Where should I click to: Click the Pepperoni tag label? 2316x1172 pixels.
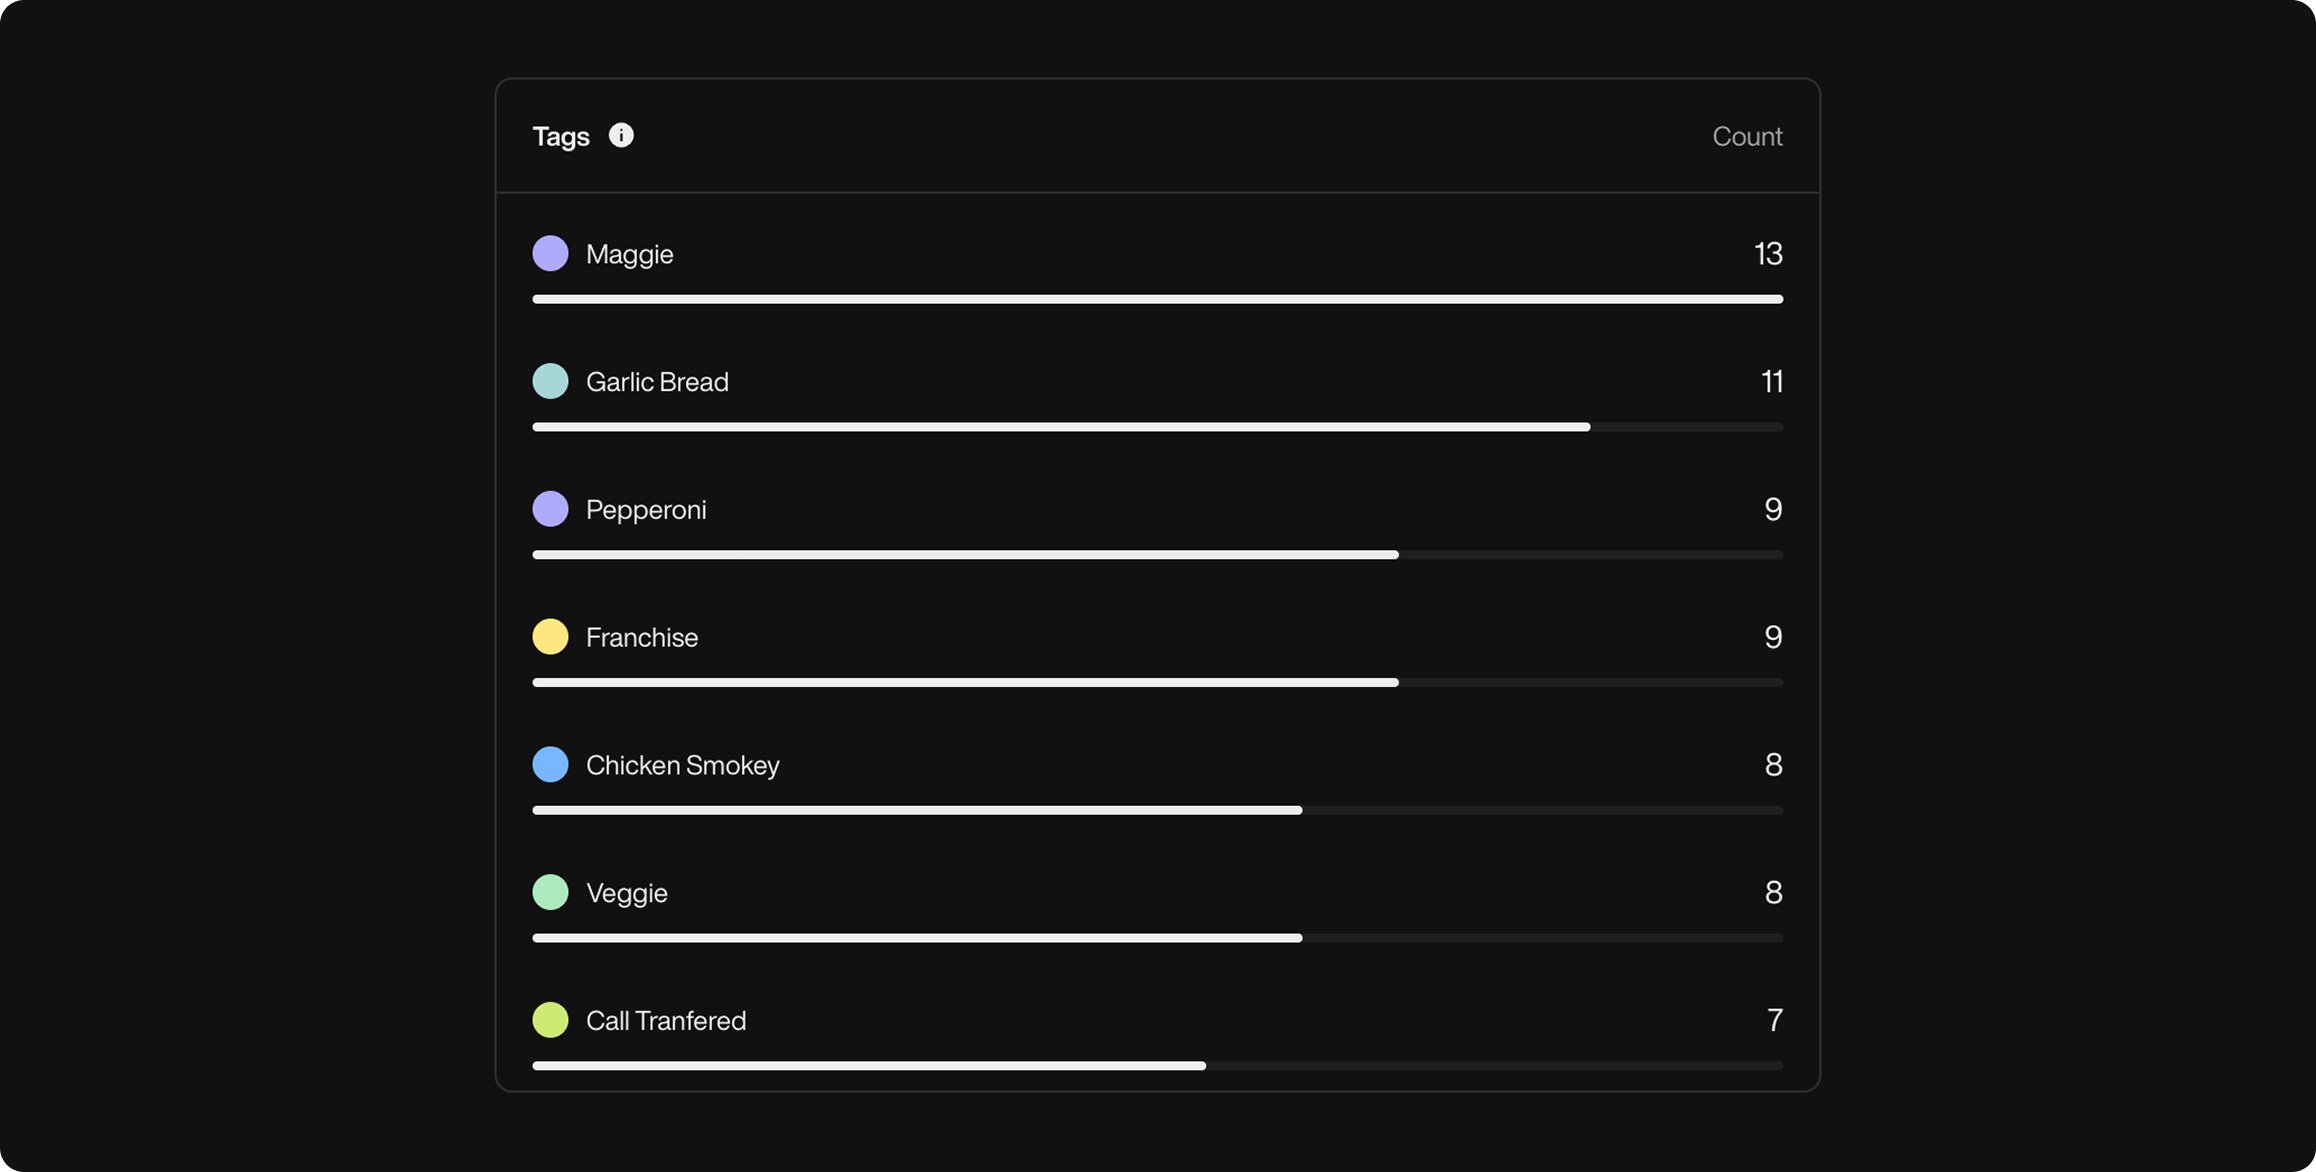[x=646, y=510]
